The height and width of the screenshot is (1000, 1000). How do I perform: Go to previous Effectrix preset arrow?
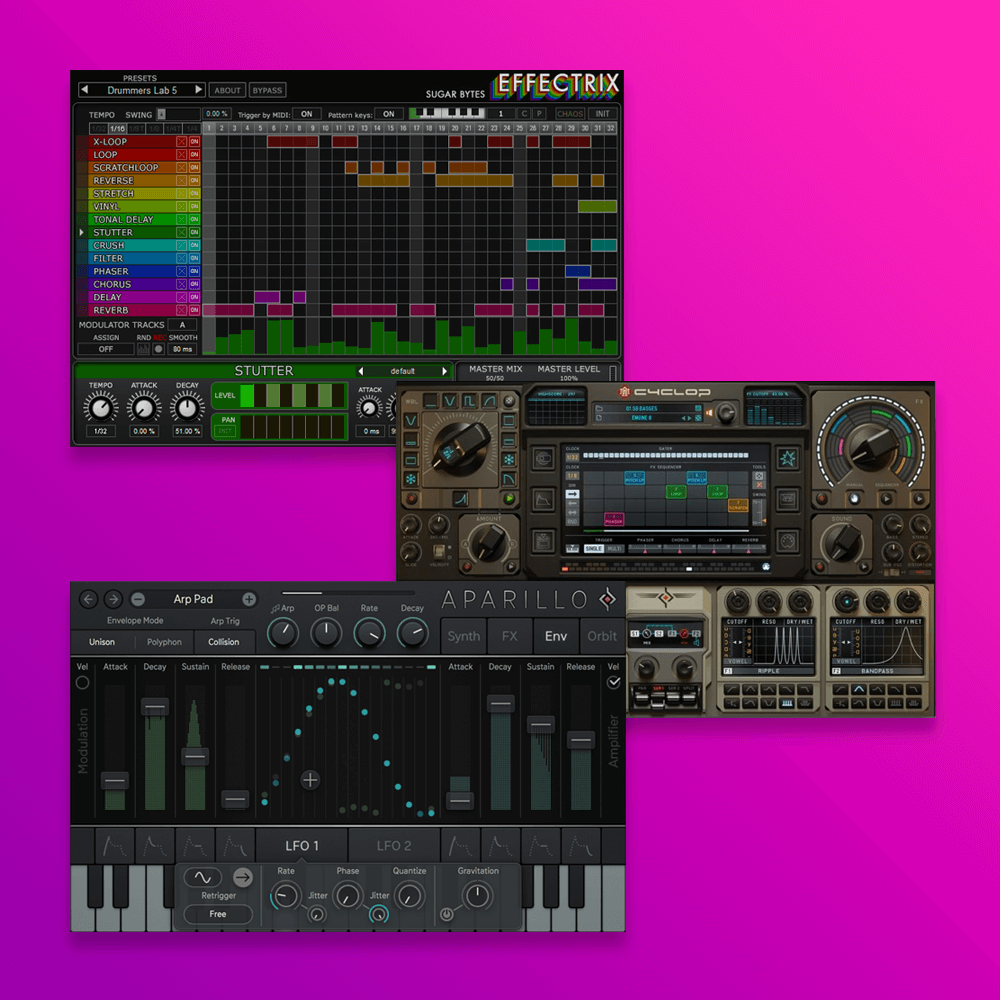85,90
